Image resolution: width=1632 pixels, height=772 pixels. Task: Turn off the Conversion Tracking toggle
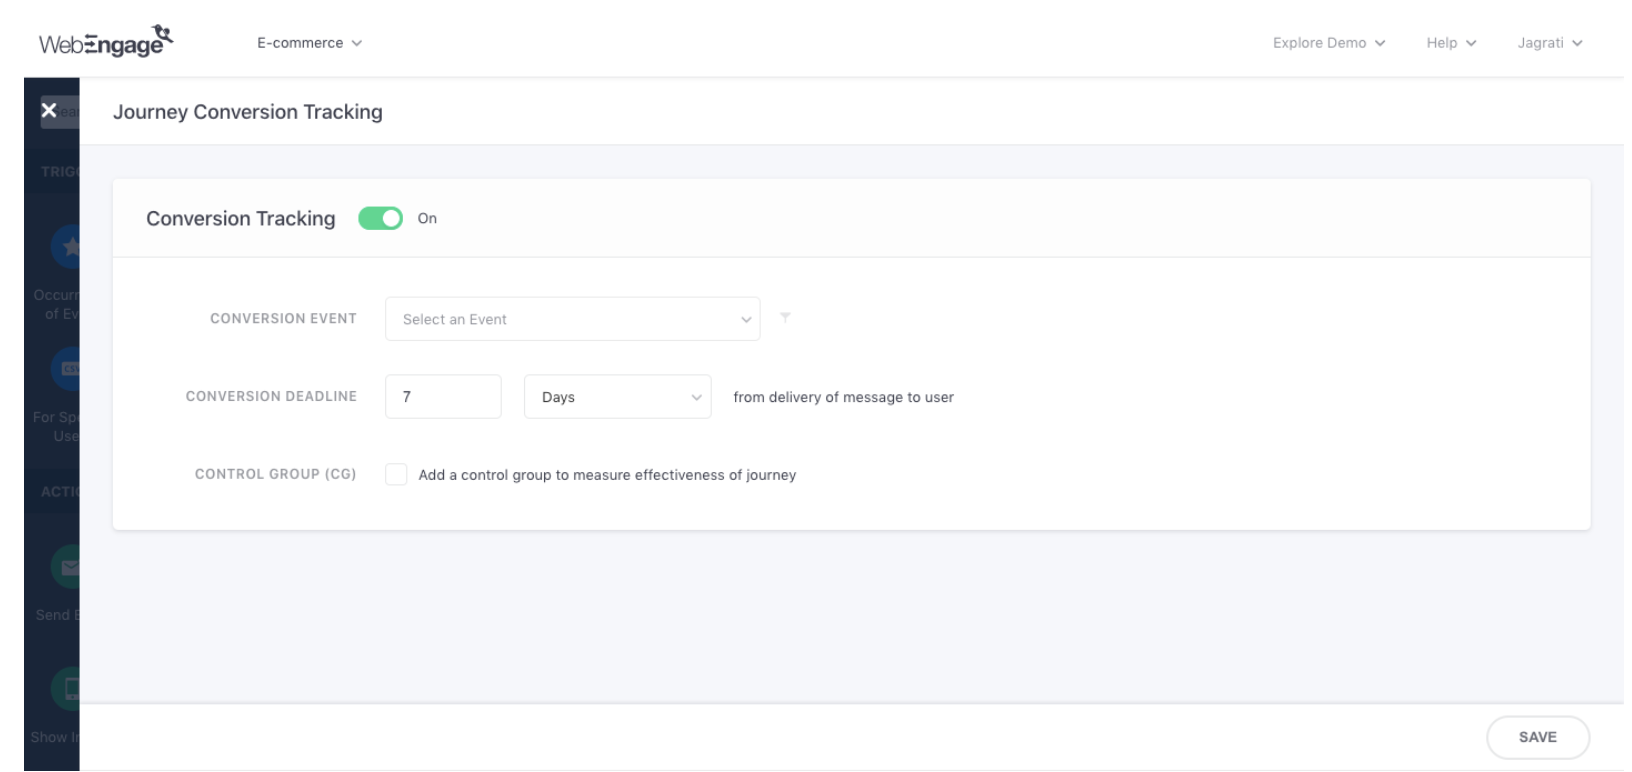(x=380, y=218)
